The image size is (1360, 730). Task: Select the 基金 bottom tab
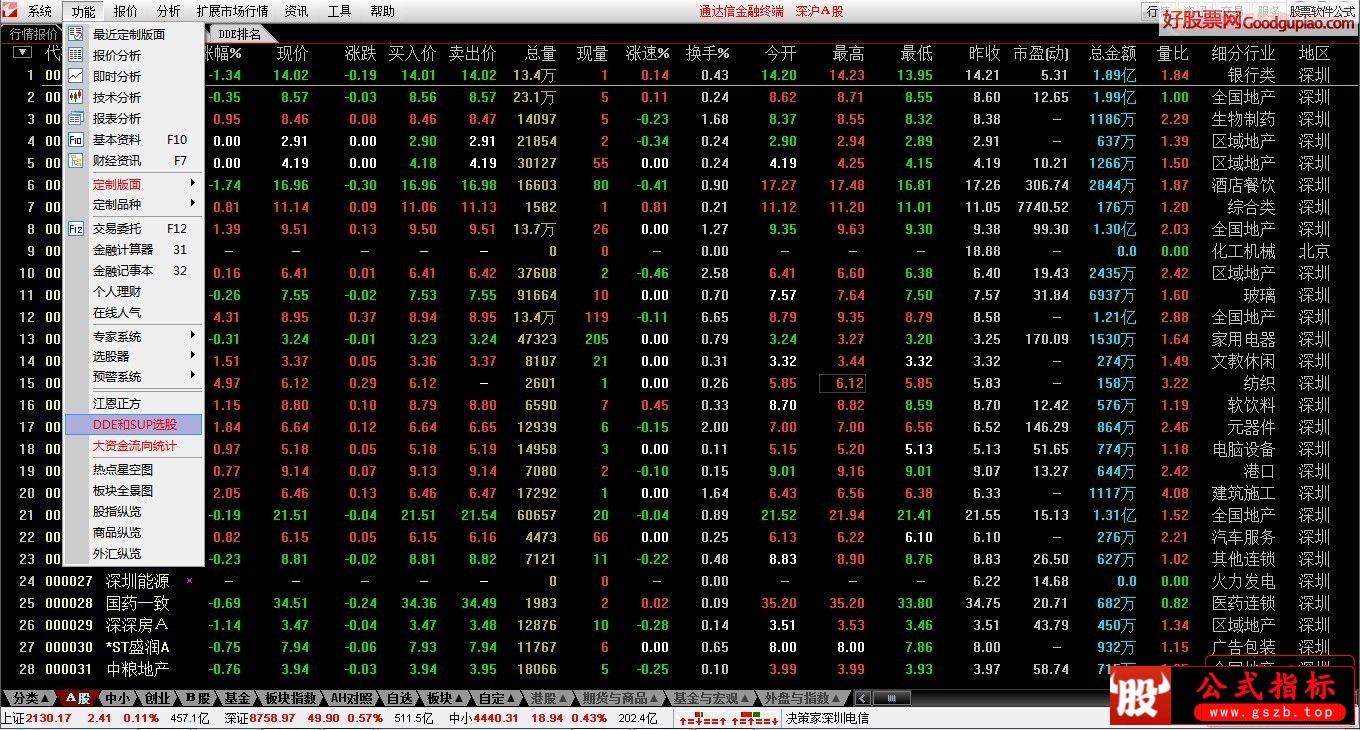pyautogui.click(x=238, y=698)
